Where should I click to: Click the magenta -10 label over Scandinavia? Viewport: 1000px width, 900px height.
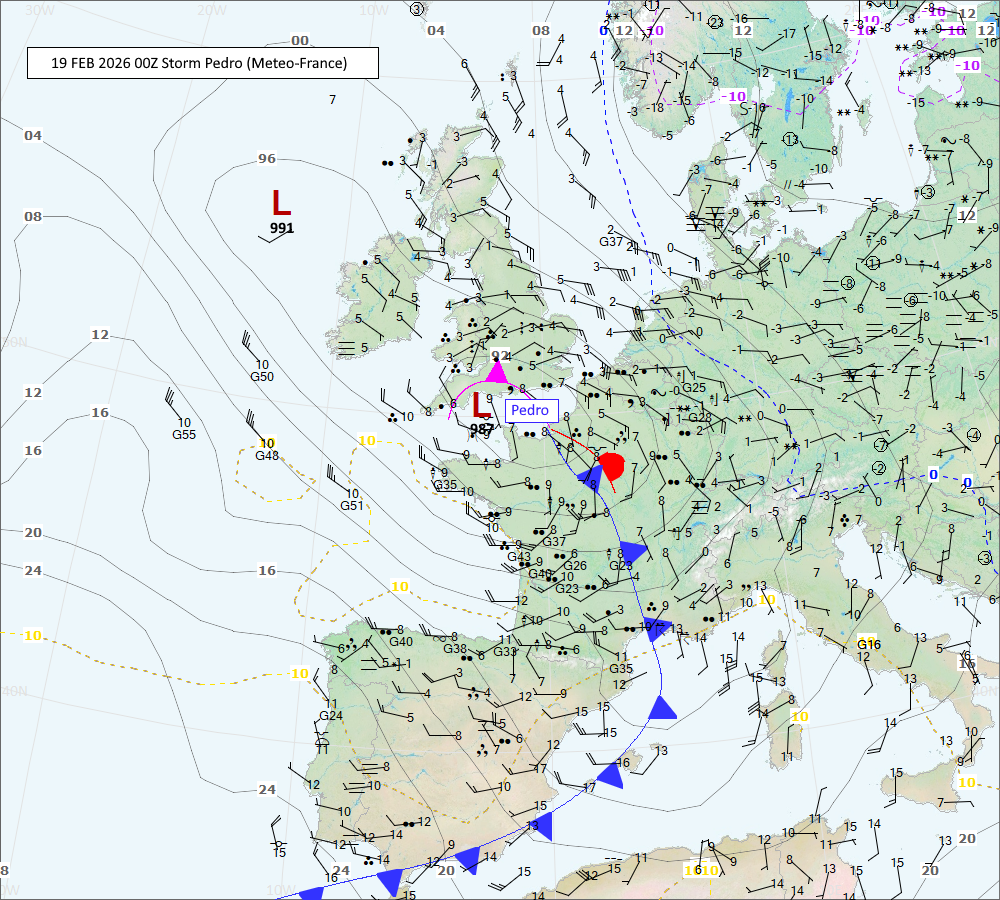pyautogui.click(x=735, y=96)
